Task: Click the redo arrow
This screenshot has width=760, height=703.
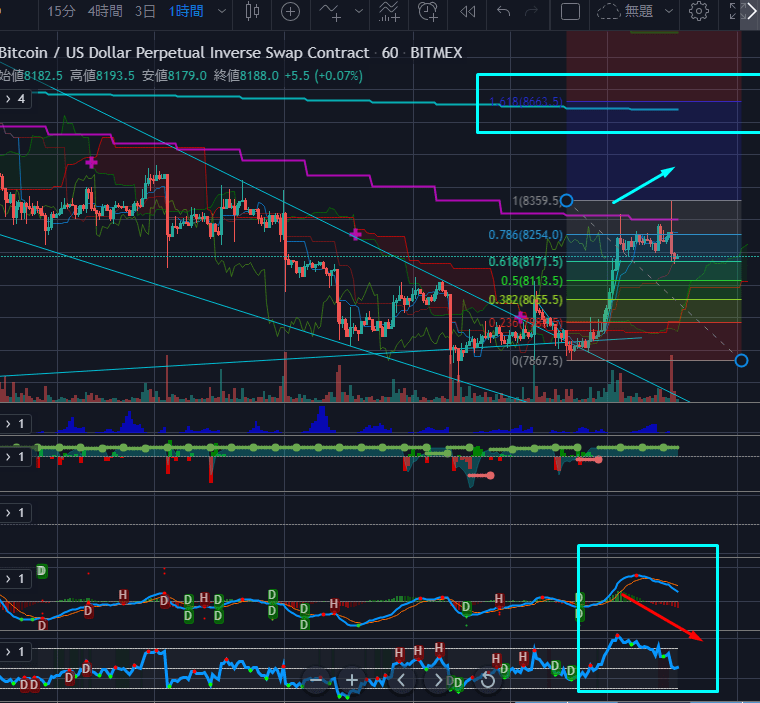Action: point(532,11)
